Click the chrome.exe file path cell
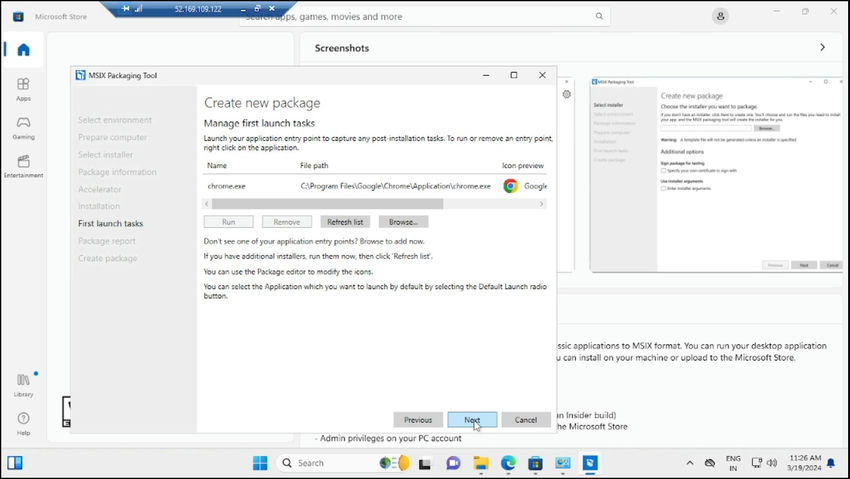The image size is (850, 479). point(396,186)
